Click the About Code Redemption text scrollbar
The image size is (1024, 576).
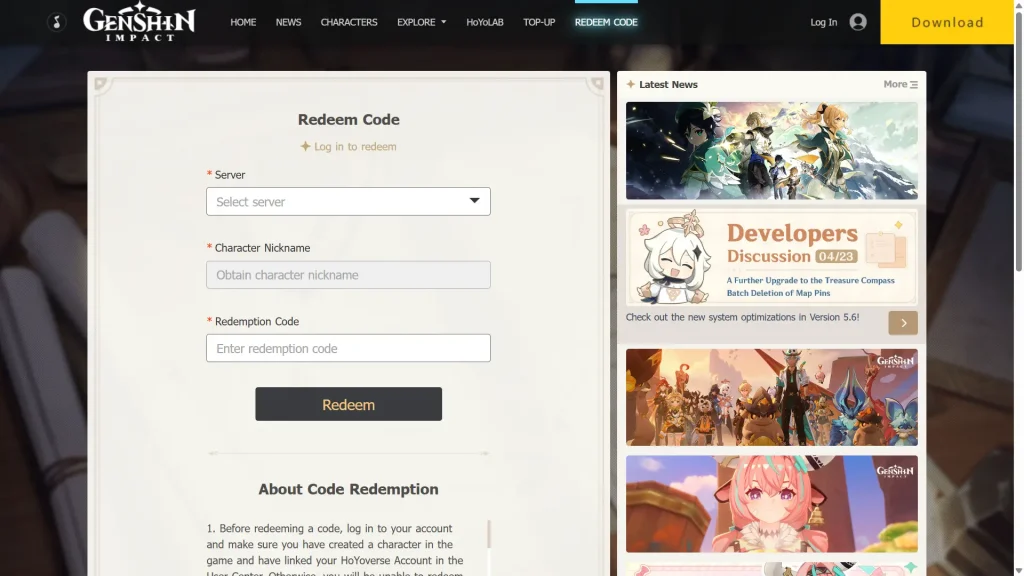coord(488,534)
